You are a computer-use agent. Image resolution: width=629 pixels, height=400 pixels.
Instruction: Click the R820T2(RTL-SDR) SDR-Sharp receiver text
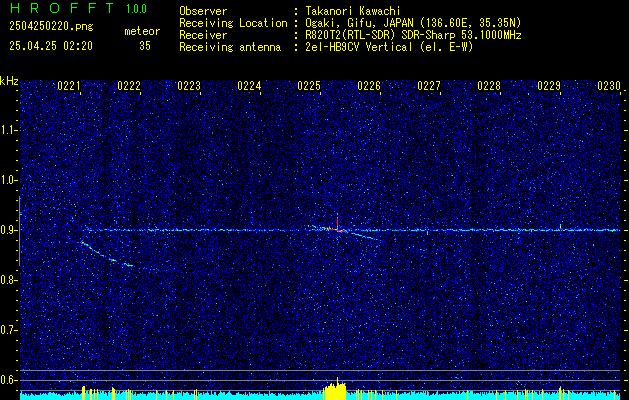tap(413, 35)
